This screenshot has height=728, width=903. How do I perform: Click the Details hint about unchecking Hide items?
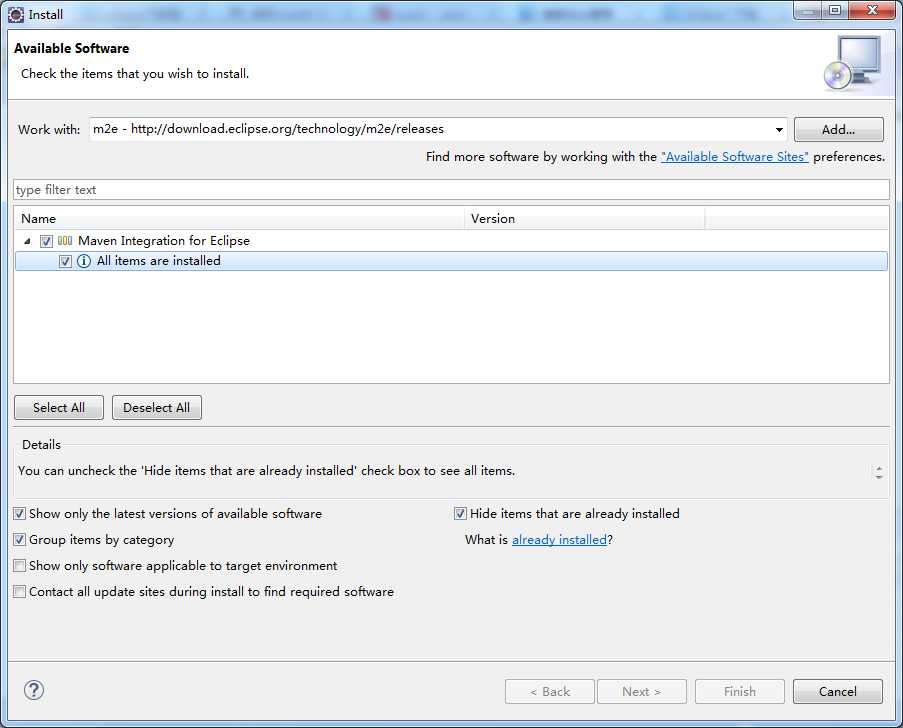tap(267, 471)
